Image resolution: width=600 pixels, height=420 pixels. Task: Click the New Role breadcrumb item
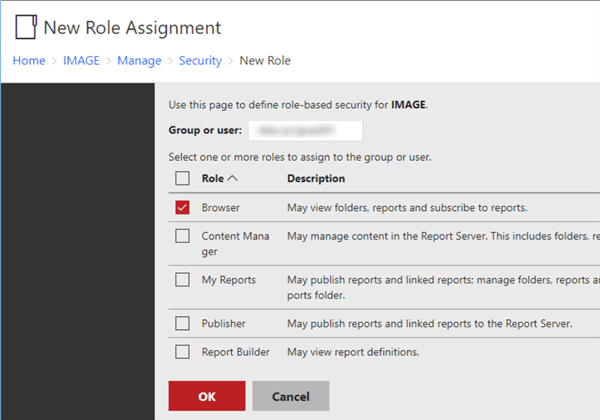pyautogui.click(x=265, y=61)
